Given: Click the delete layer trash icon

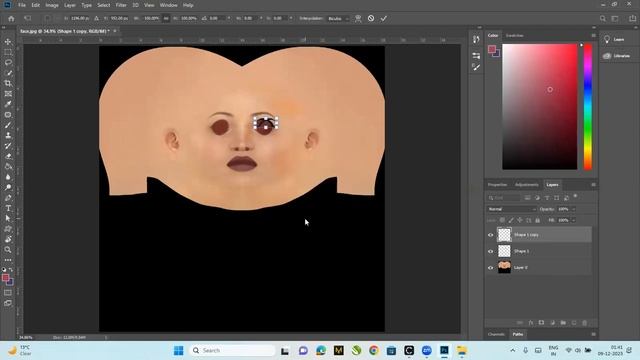Looking at the screenshot, I should point(584,323).
